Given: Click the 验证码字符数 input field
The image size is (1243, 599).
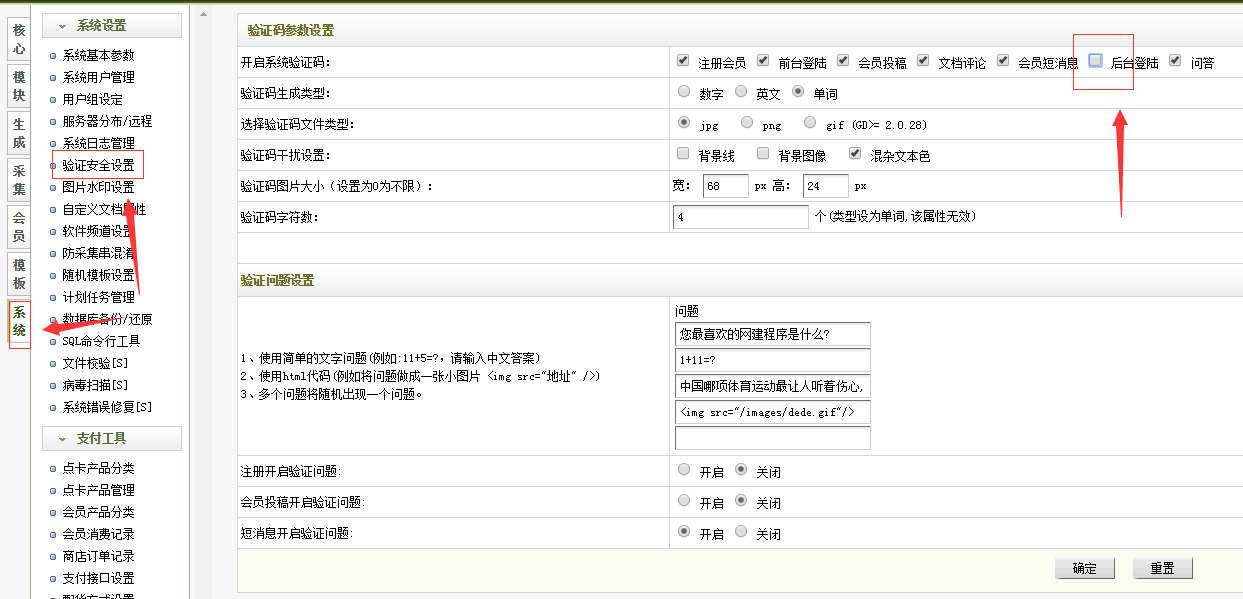Looking at the screenshot, I should click(741, 217).
